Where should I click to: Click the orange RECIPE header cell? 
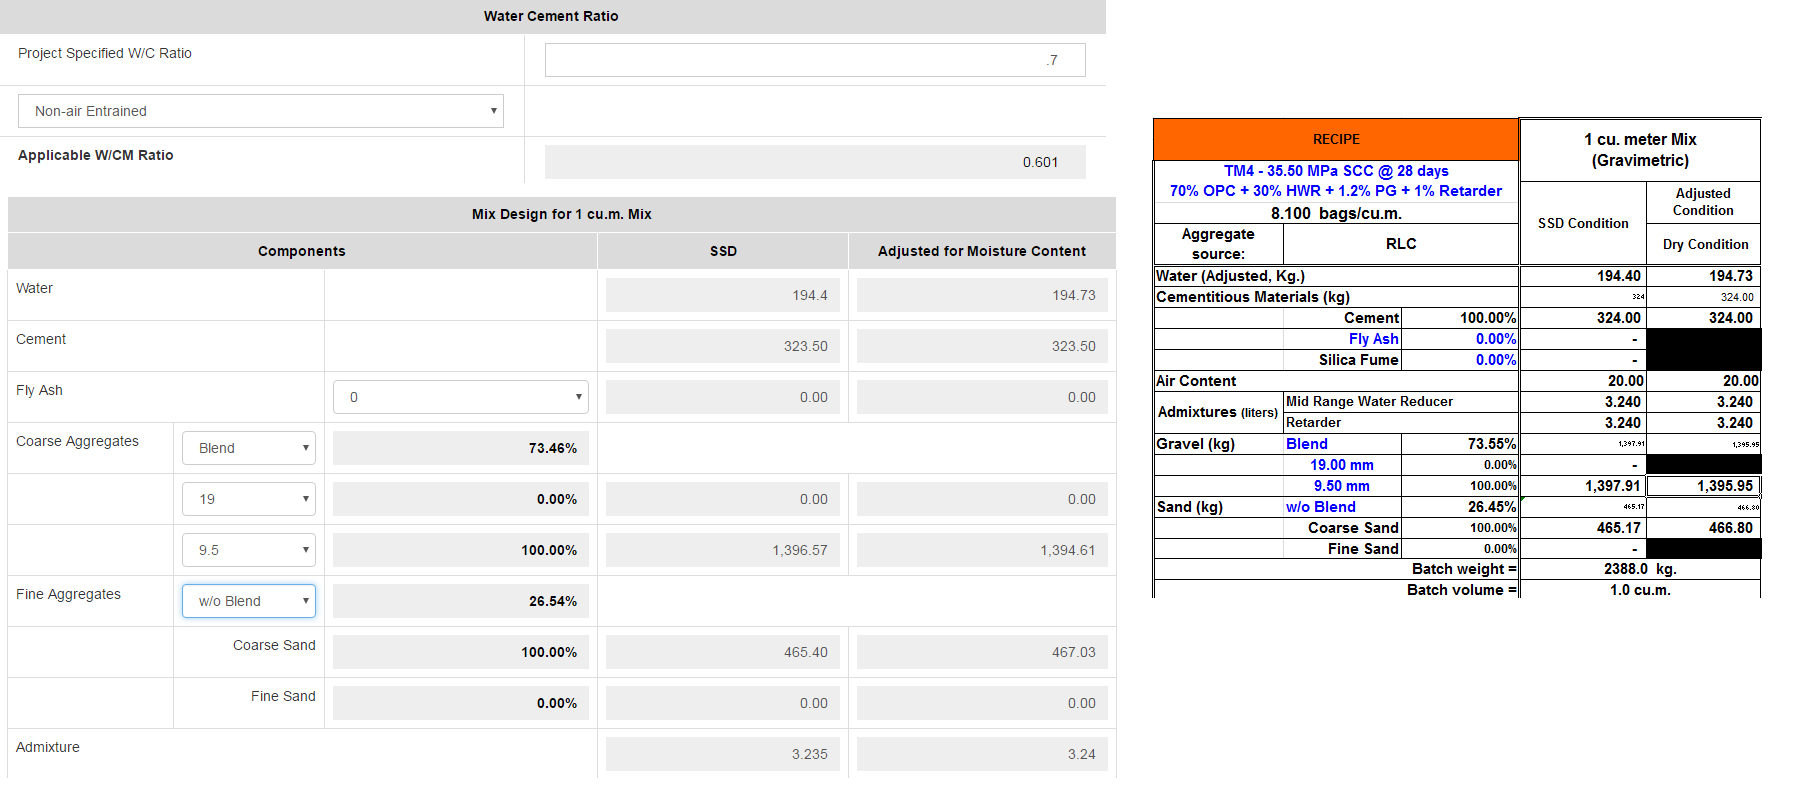[1336, 139]
